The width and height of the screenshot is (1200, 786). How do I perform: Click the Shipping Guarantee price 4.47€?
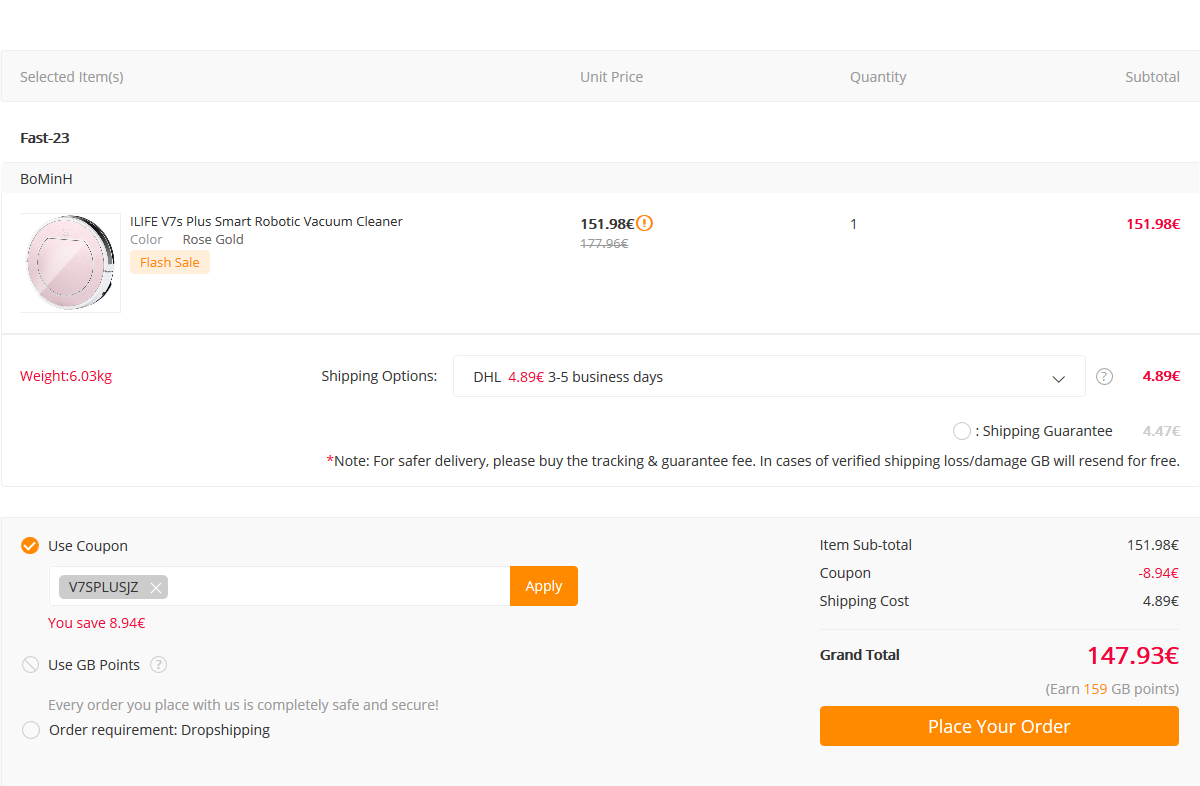click(x=1161, y=431)
